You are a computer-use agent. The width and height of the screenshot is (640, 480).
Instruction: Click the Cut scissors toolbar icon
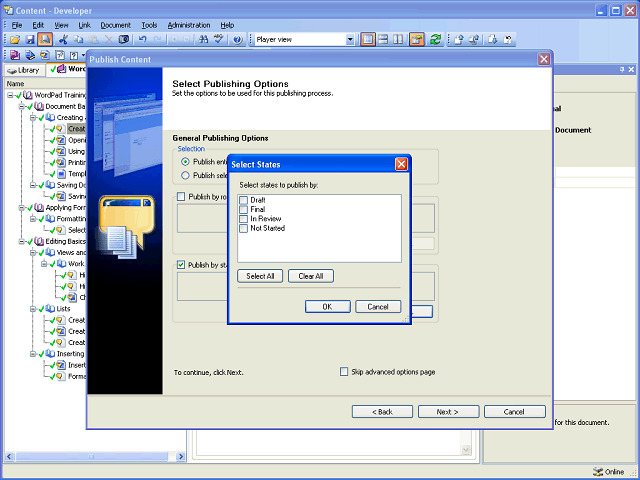(x=63, y=40)
